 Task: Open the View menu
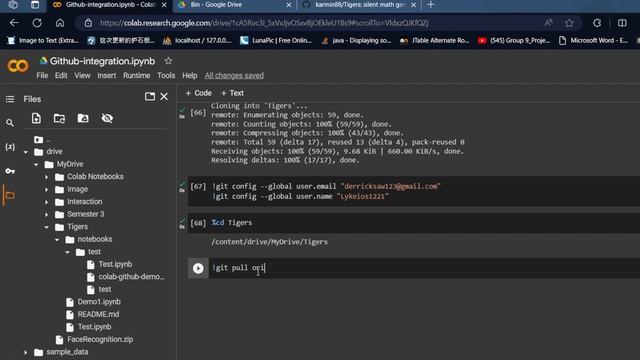pos(82,76)
